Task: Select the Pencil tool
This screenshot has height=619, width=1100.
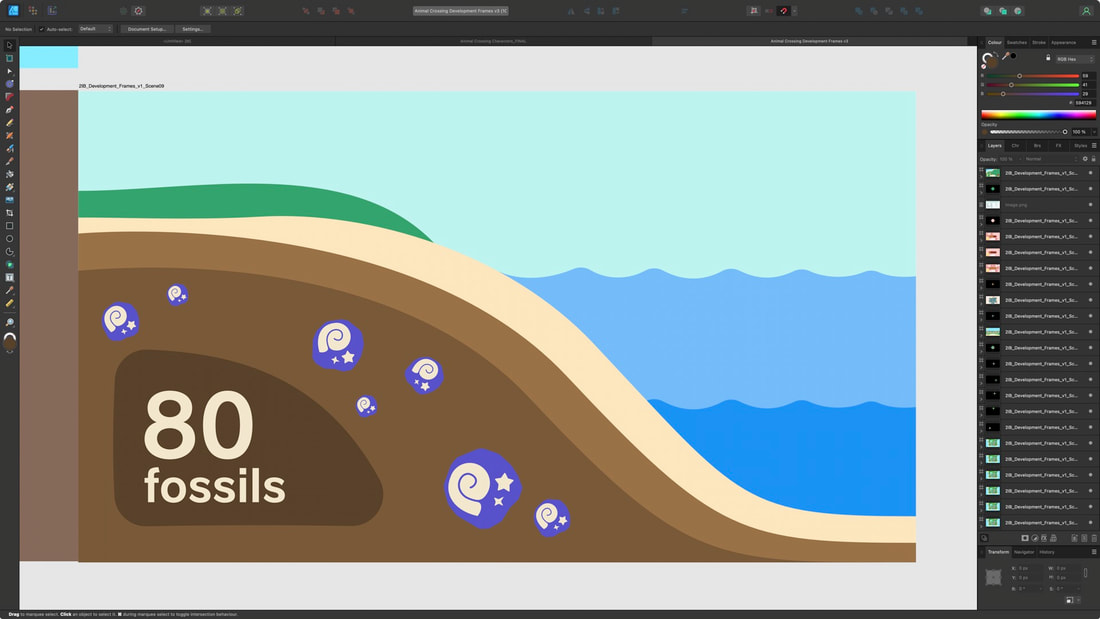Action: point(9,123)
